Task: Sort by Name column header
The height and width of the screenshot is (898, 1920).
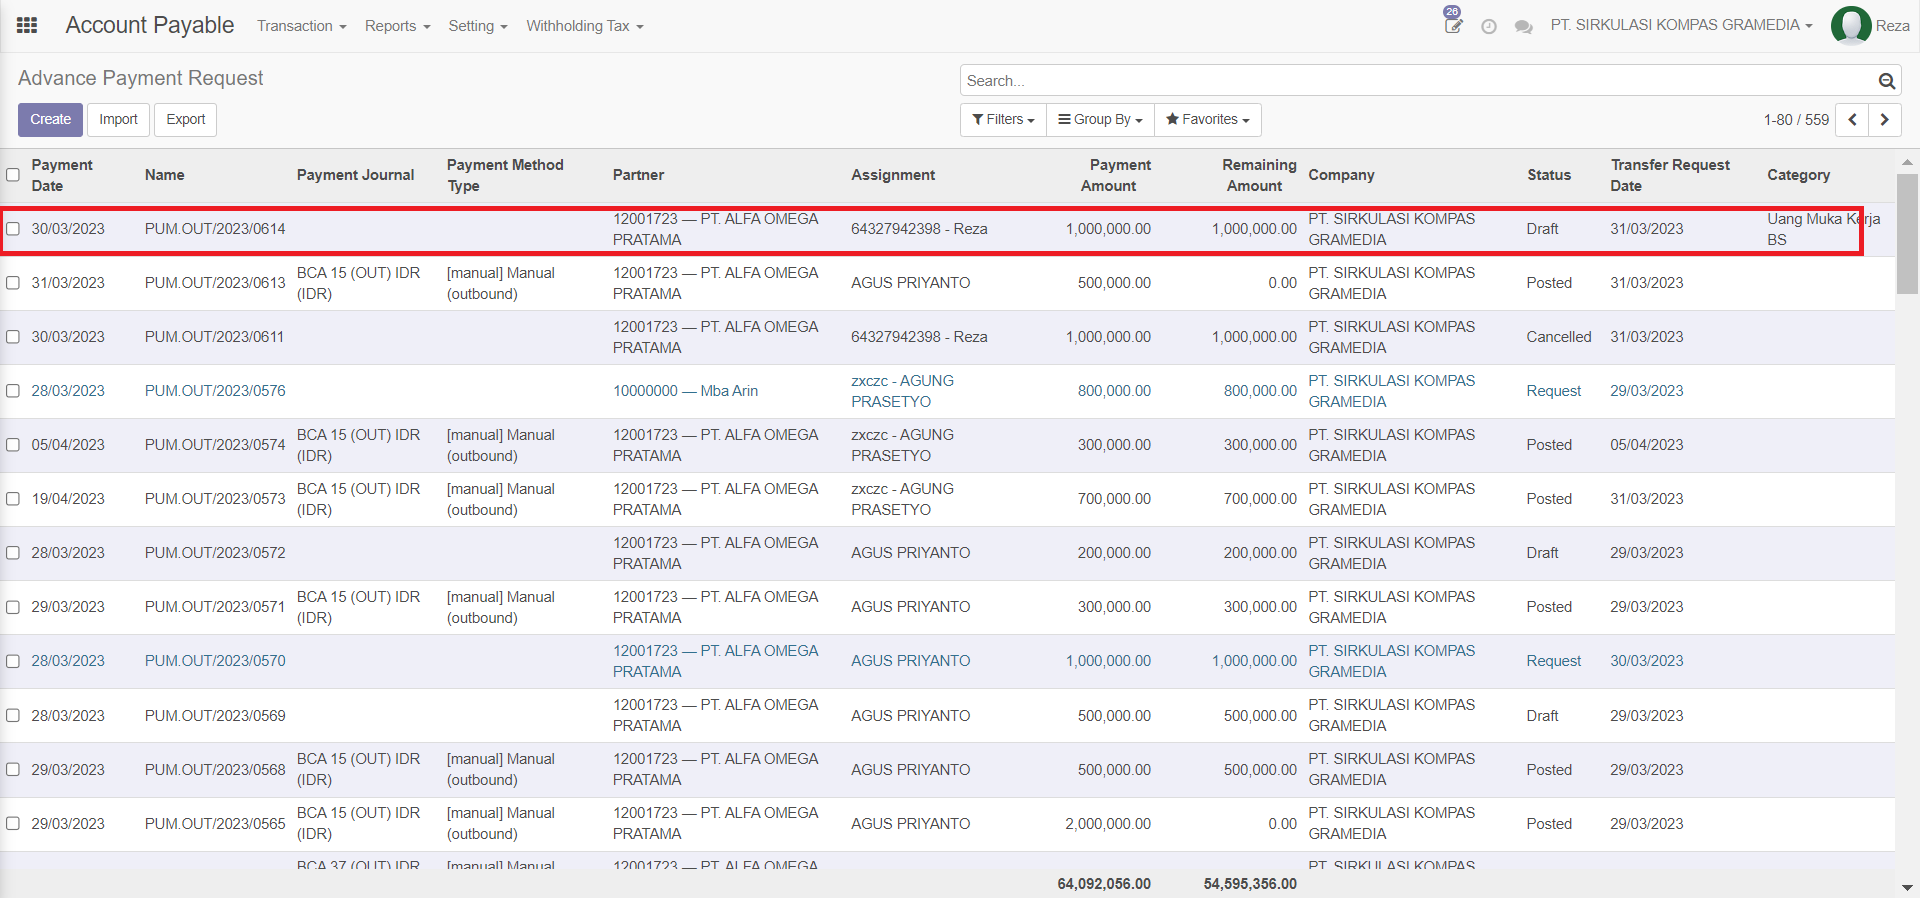Action: pos(164,175)
